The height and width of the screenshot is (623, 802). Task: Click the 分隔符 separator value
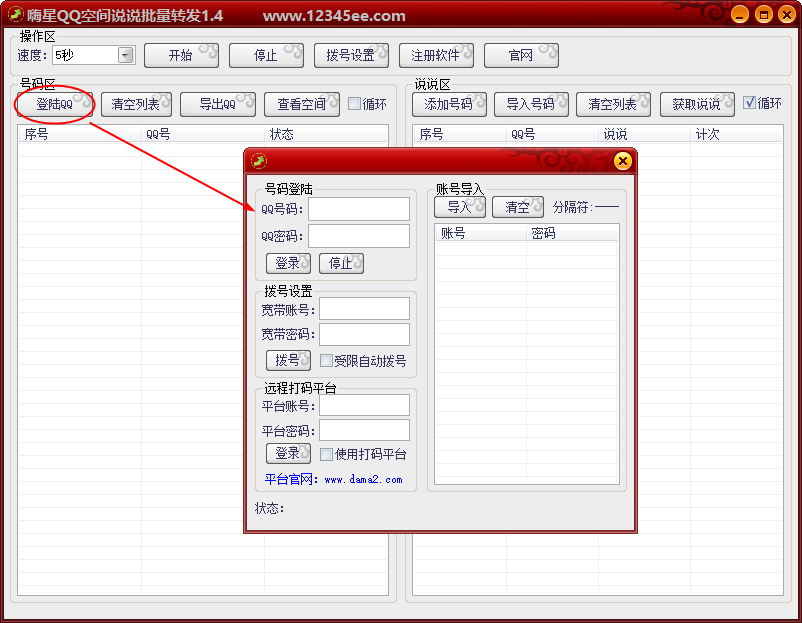coord(607,207)
